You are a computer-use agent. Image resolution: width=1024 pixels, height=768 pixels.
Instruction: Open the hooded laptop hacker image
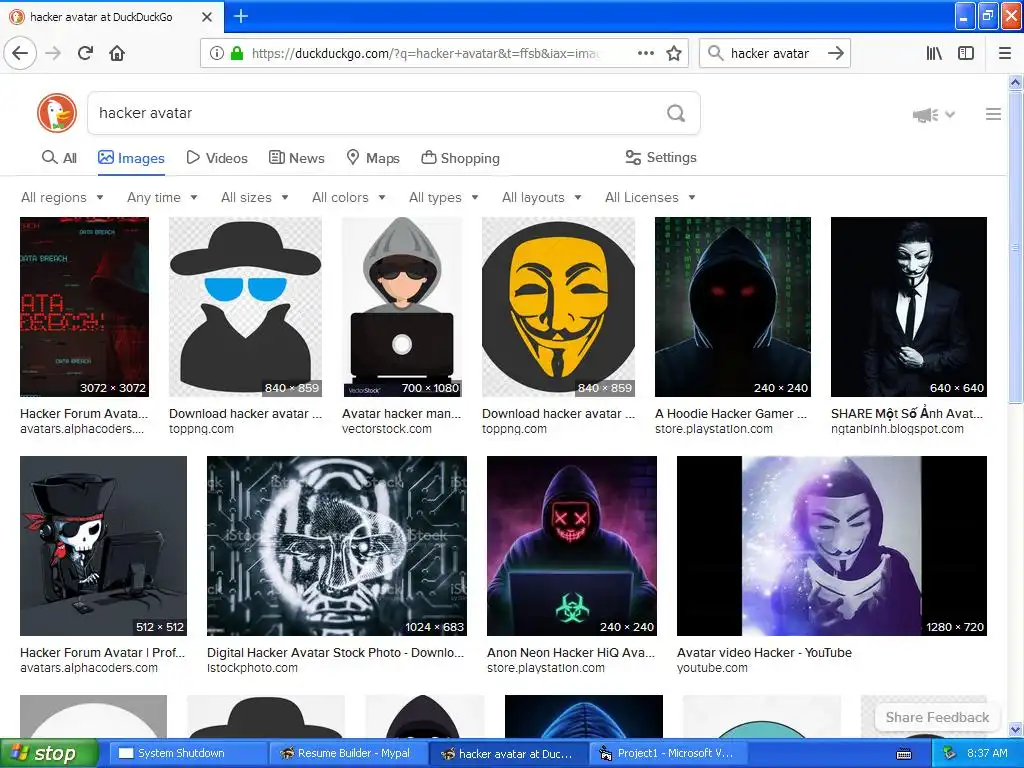[x=402, y=307]
